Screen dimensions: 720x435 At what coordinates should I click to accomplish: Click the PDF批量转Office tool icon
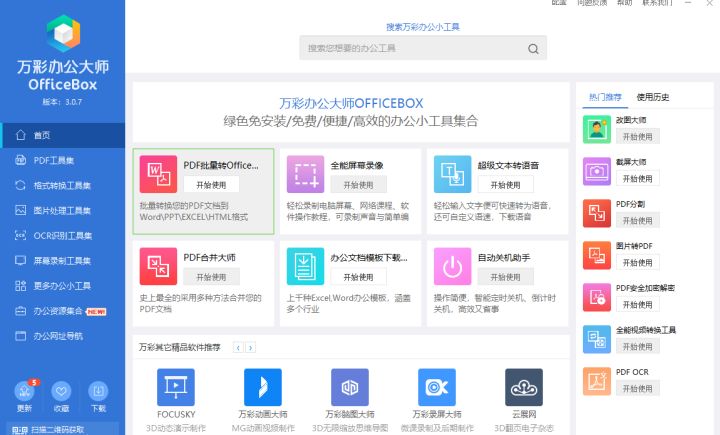(x=158, y=174)
